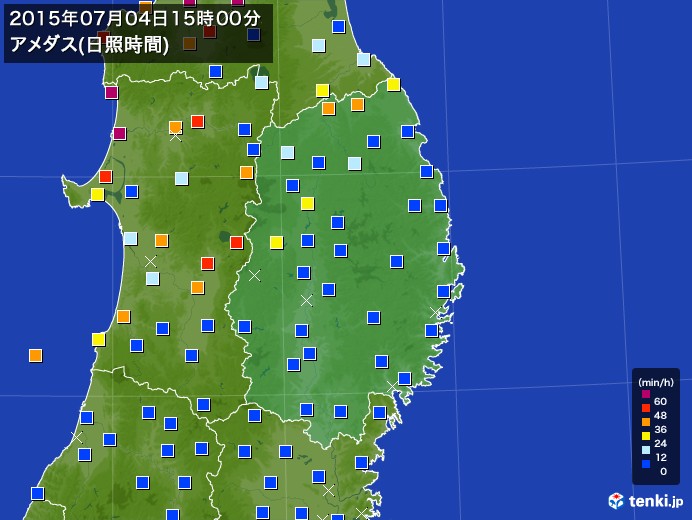Click legend value 12
The width and height of the screenshot is (692, 520).
tap(661, 457)
